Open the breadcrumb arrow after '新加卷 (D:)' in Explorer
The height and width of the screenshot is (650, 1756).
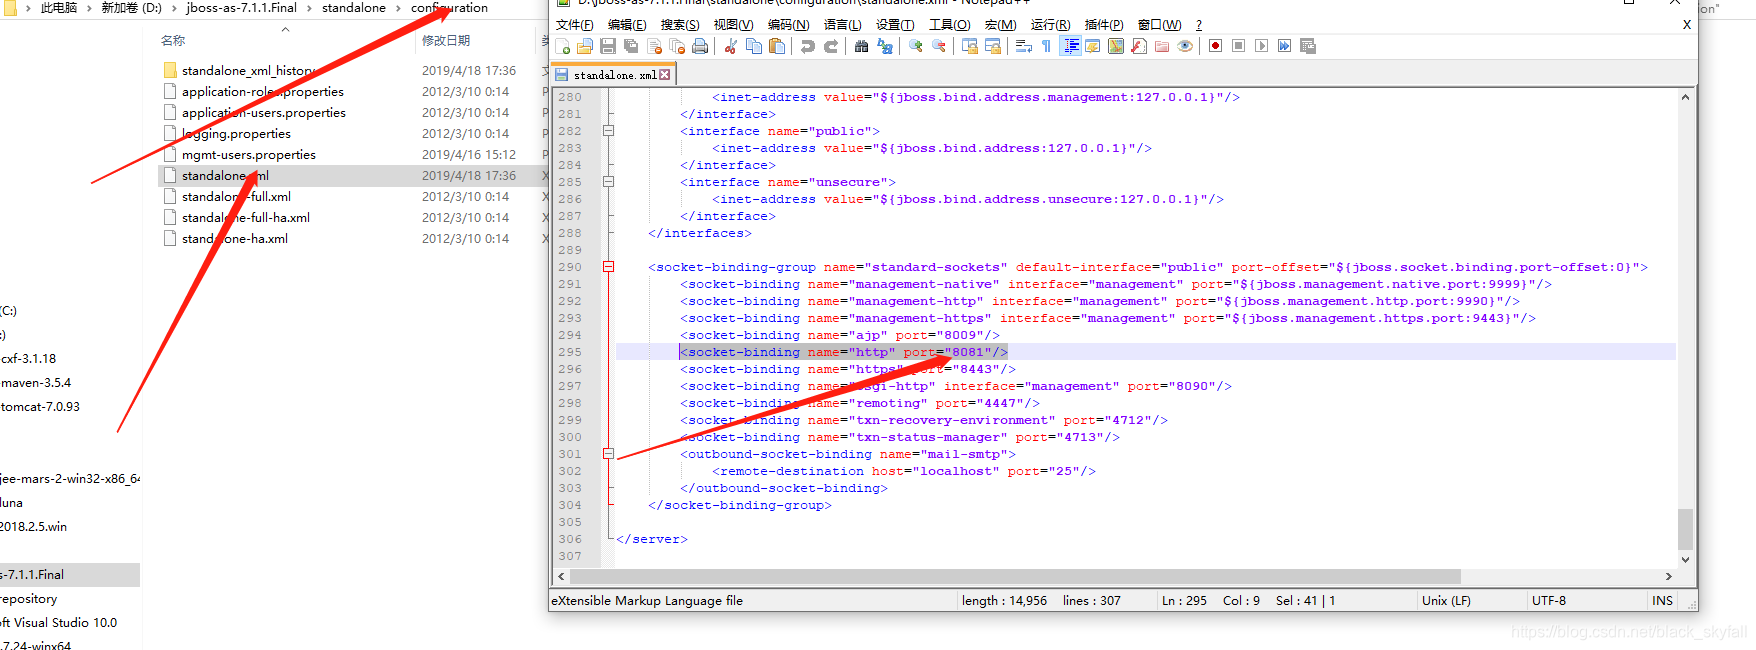click(x=174, y=8)
